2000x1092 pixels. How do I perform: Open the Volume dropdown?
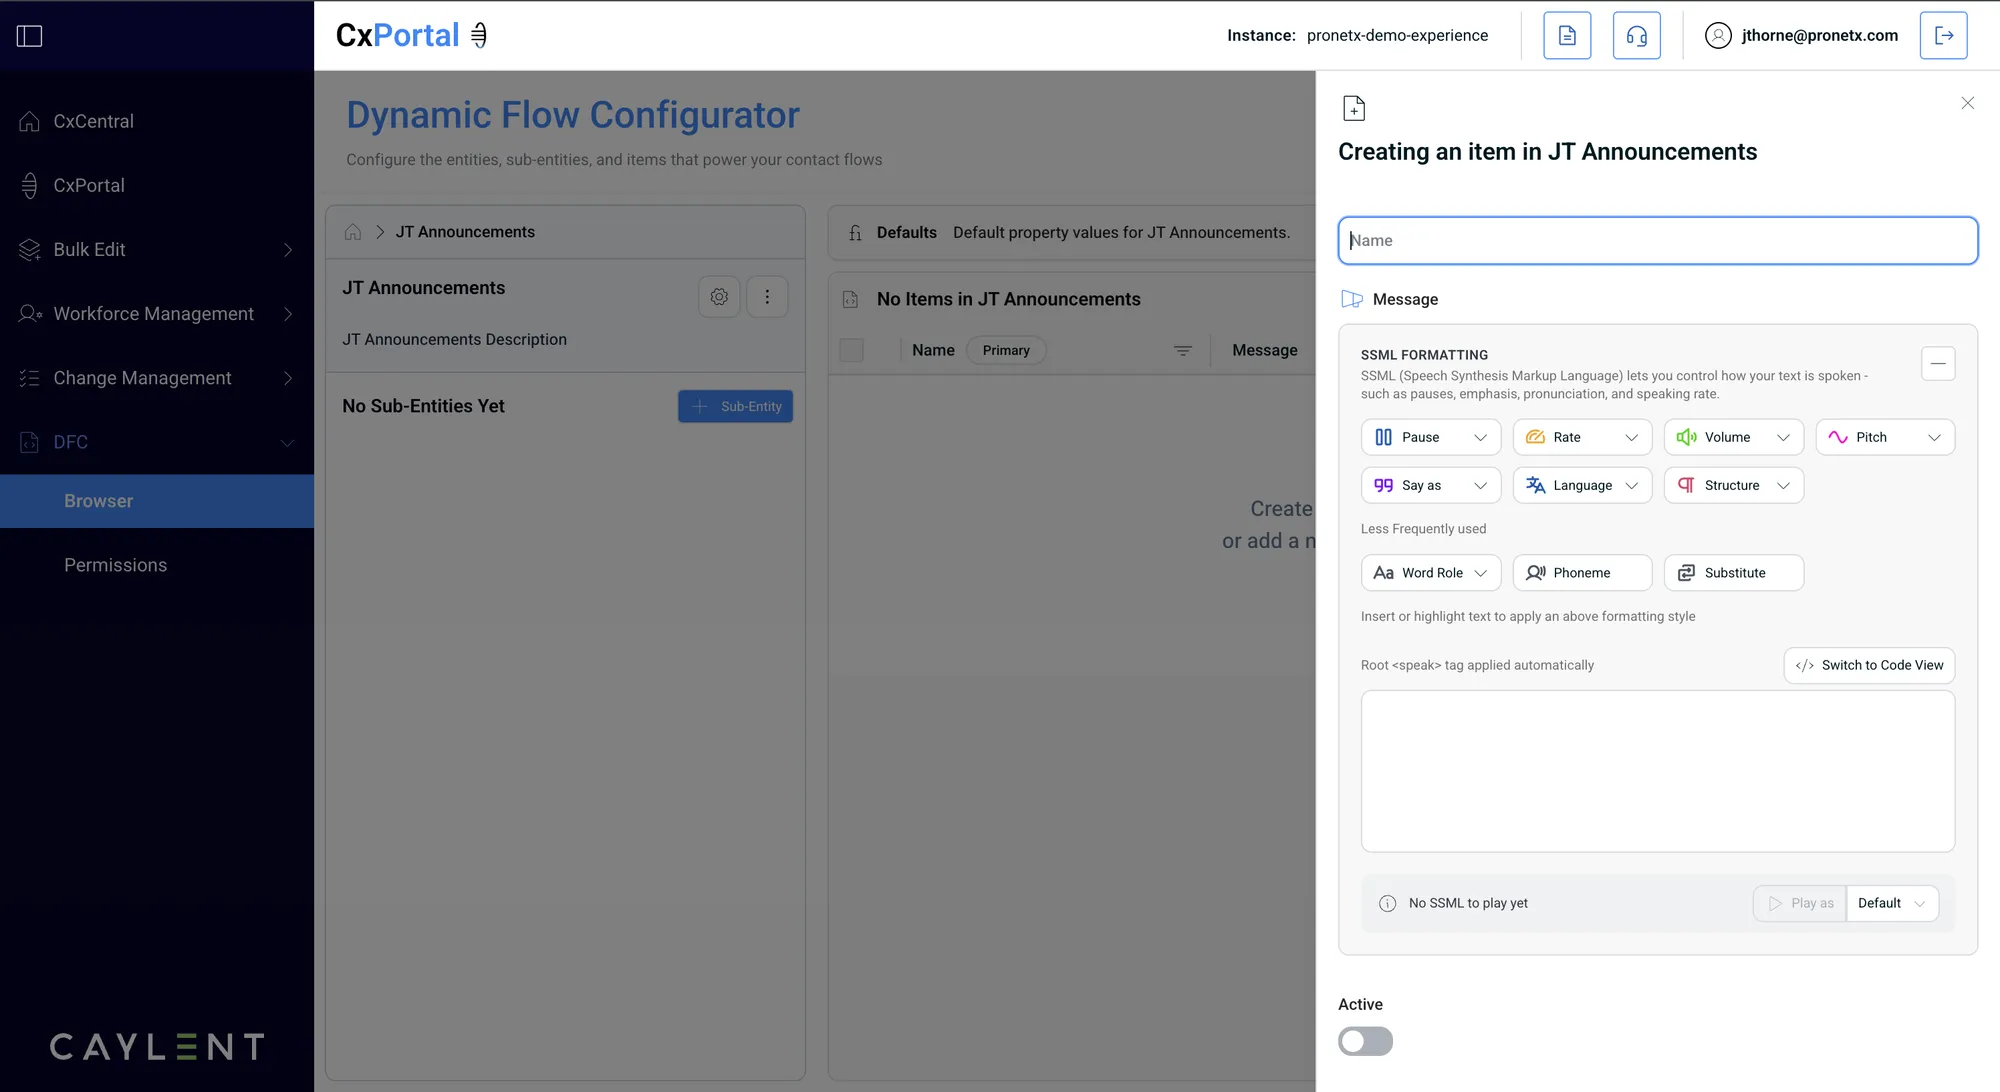coord(1734,437)
